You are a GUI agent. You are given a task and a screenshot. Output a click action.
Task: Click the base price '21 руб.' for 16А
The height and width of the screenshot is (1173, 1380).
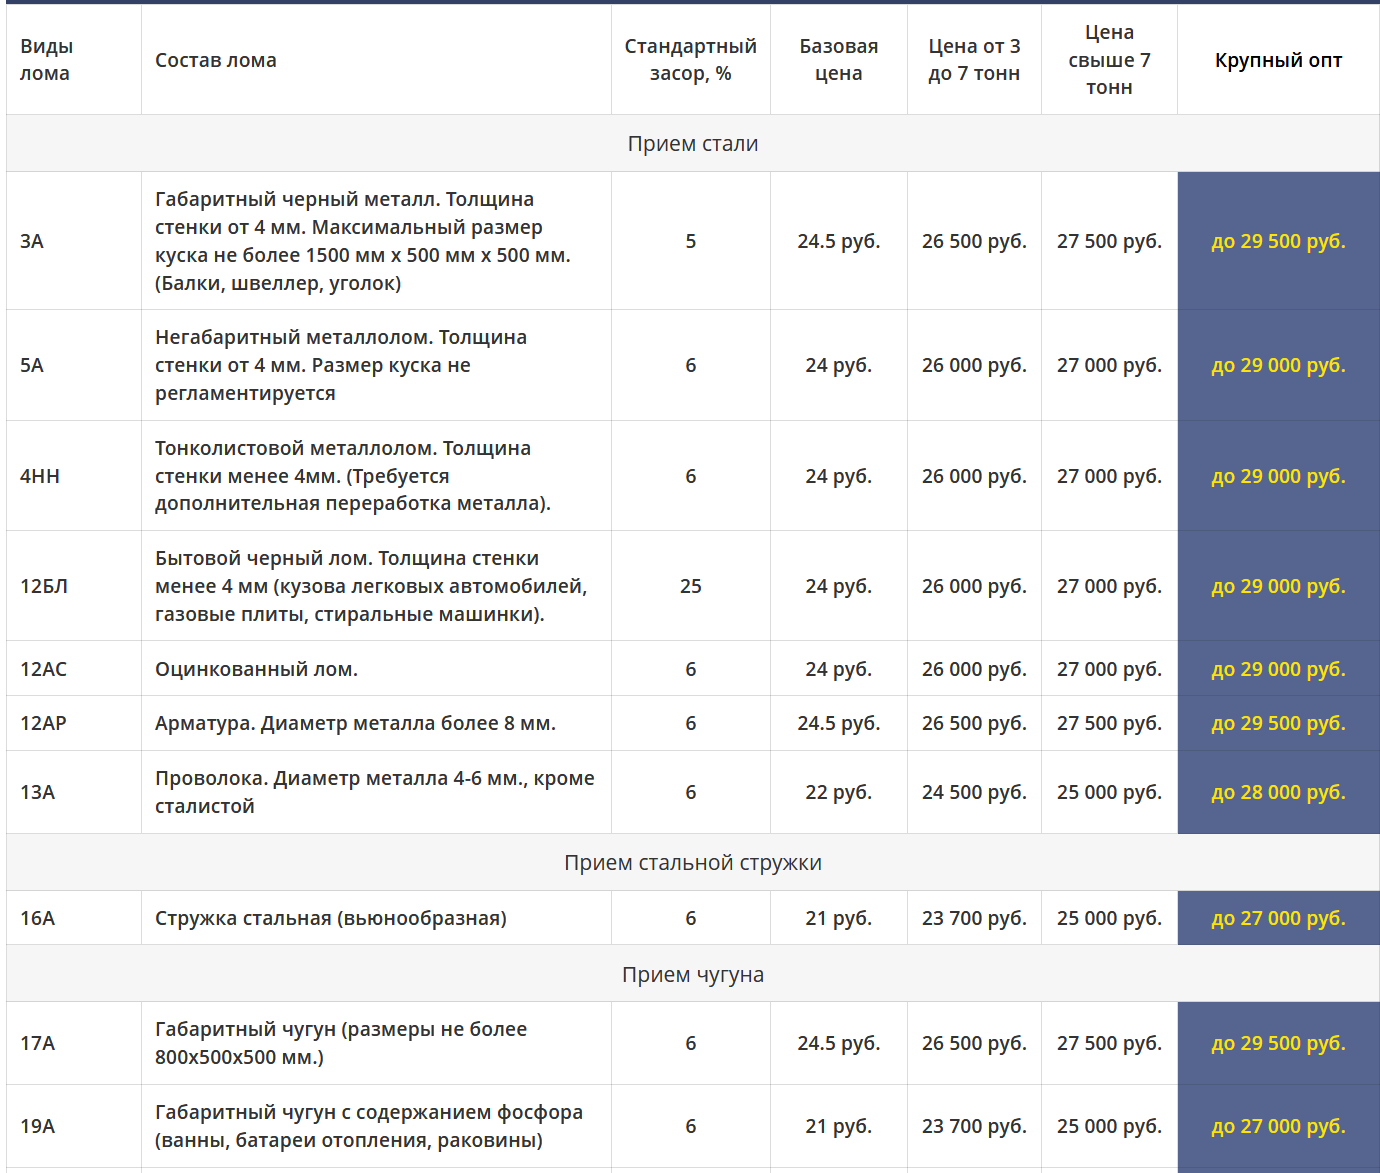839,918
